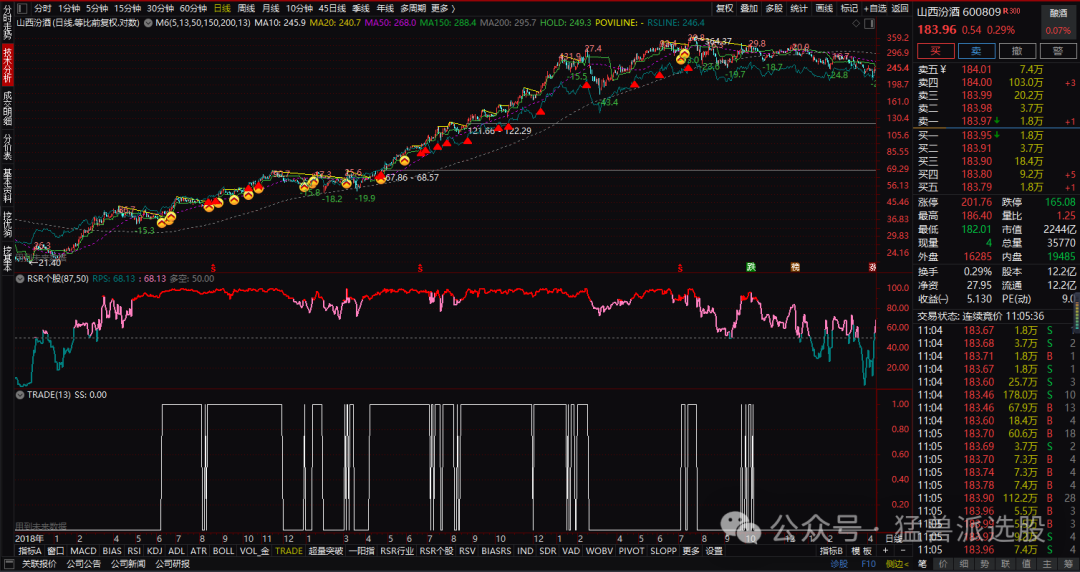Open the 指标A selector
The image size is (1080, 572).
tap(30, 551)
